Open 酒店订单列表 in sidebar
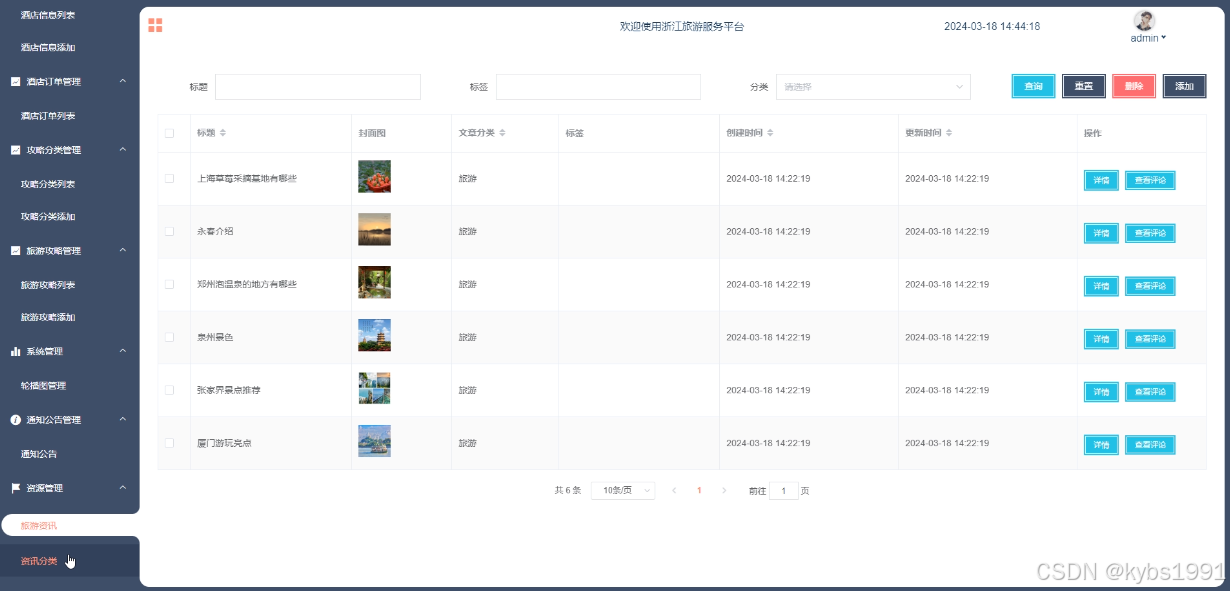 click(48, 116)
